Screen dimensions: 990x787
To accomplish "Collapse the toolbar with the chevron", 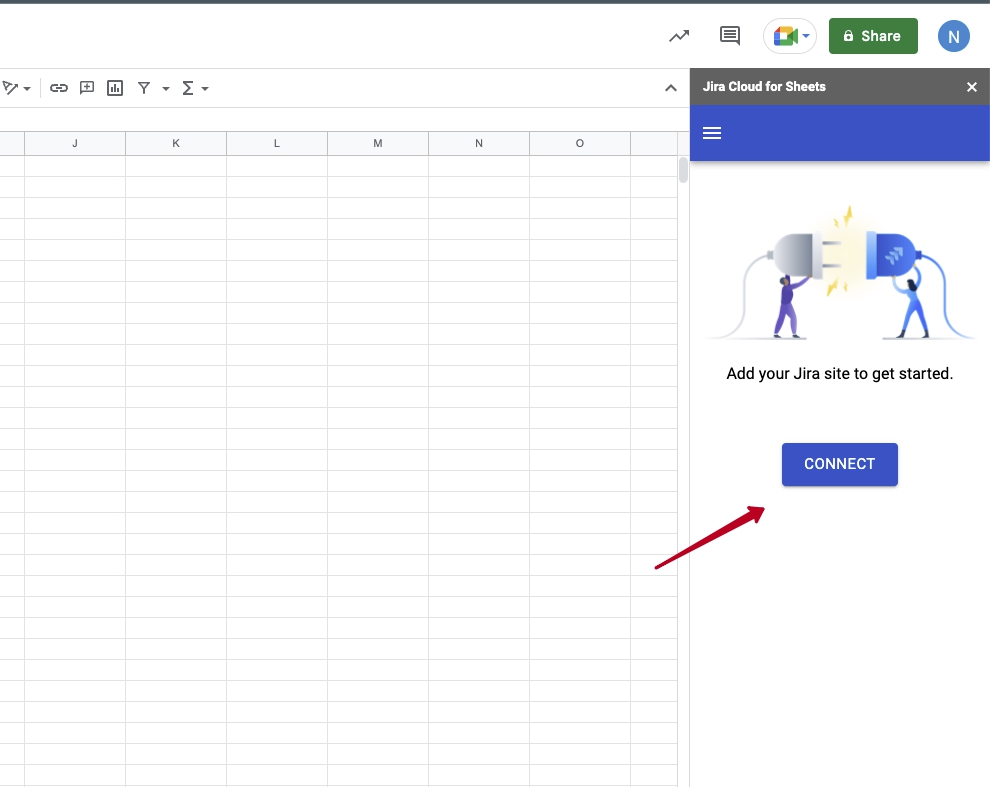I will tap(671, 88).
